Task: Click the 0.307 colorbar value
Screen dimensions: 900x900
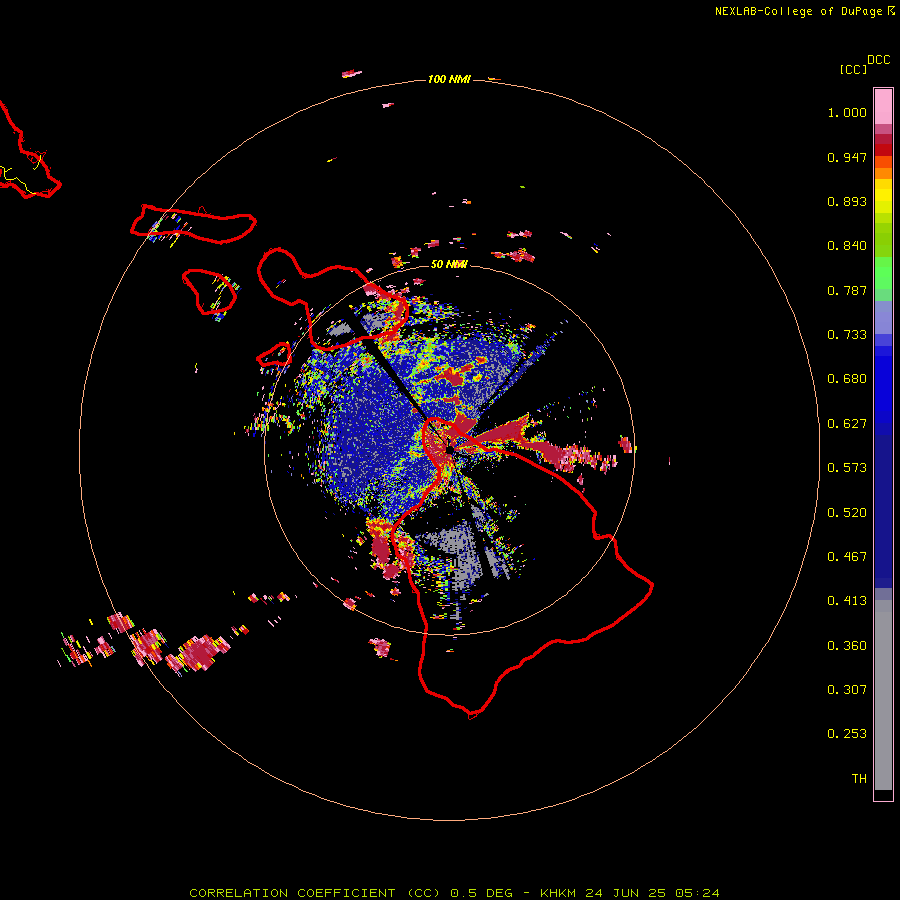Action: (847, 690)
